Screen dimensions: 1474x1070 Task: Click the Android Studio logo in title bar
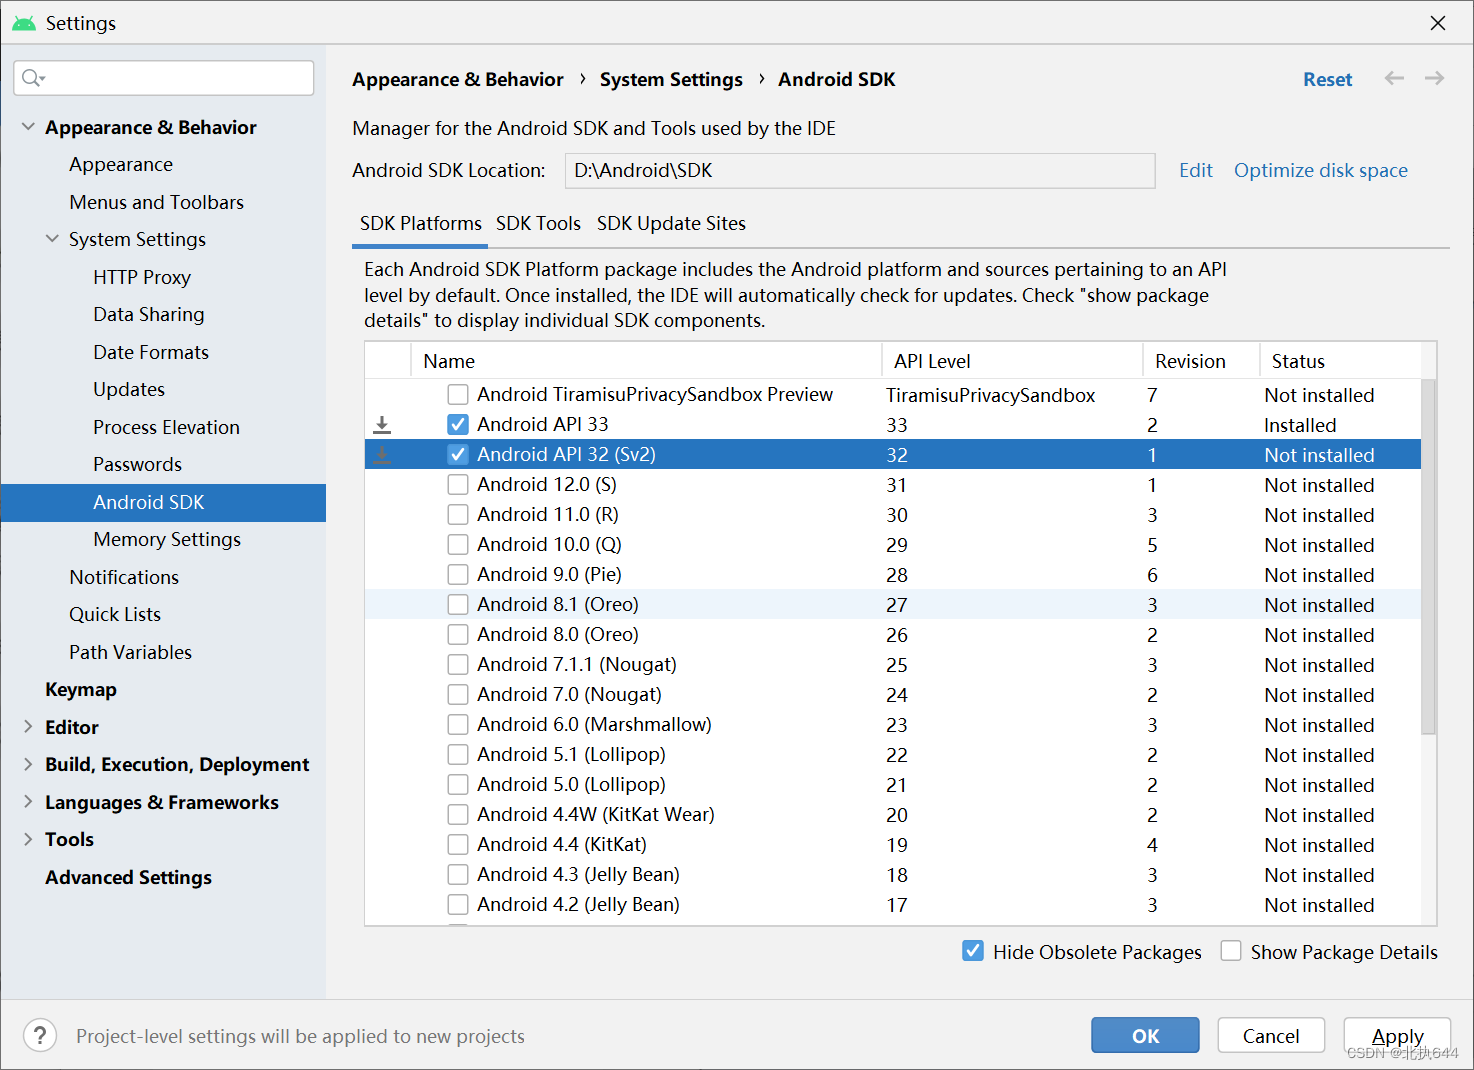coord(24,23)
